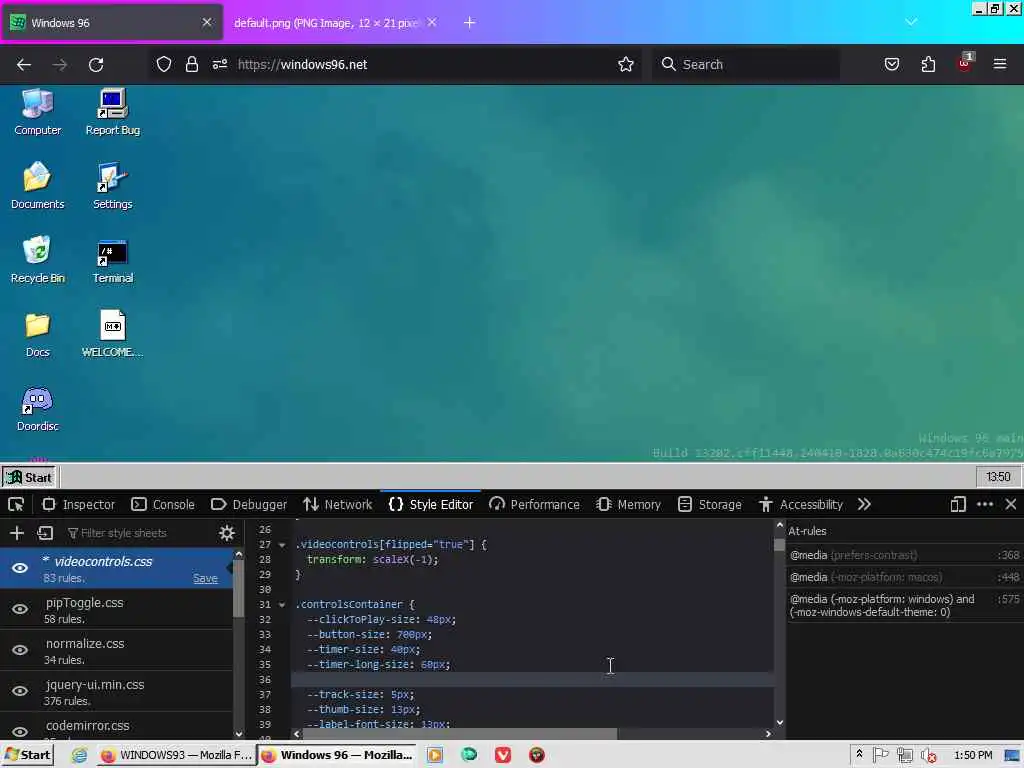Show more DevTools tabs chevron

point(864,504)
